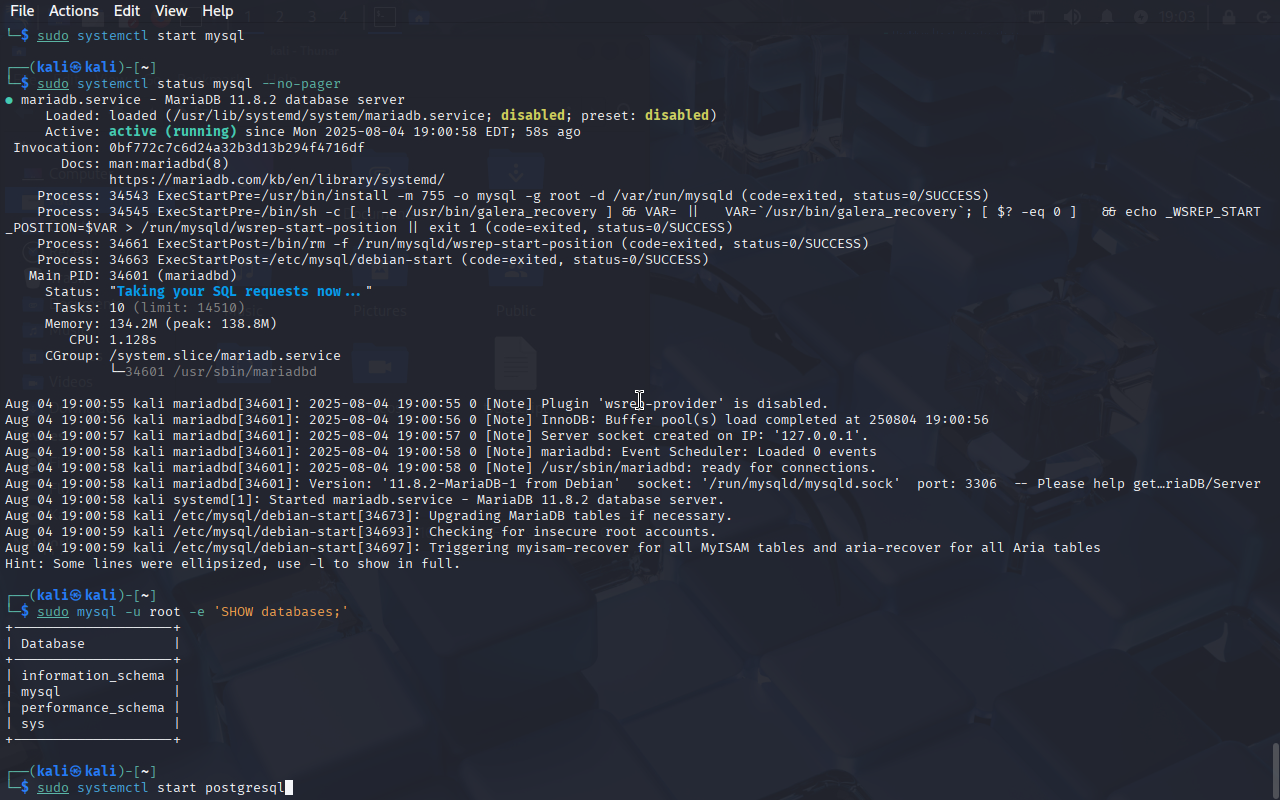Screen dimensions: 1280x800
Task: Click 'Triggering myisam-recover' log line
Action: [x=553, y=548]
